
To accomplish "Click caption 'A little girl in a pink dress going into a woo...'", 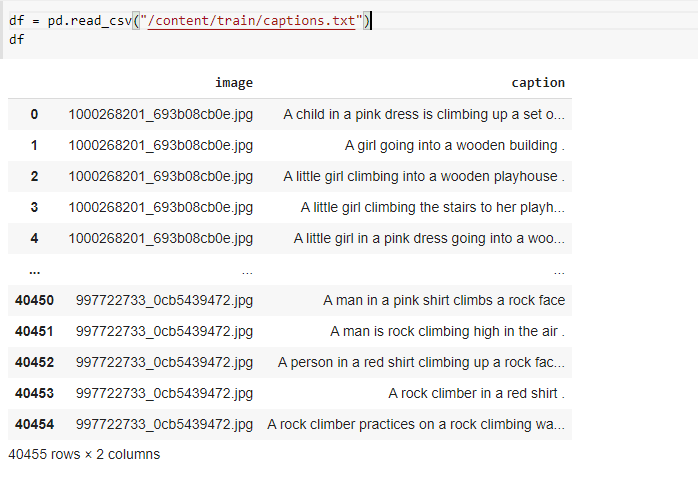I will pyautogui.click(x=429, y=239).
